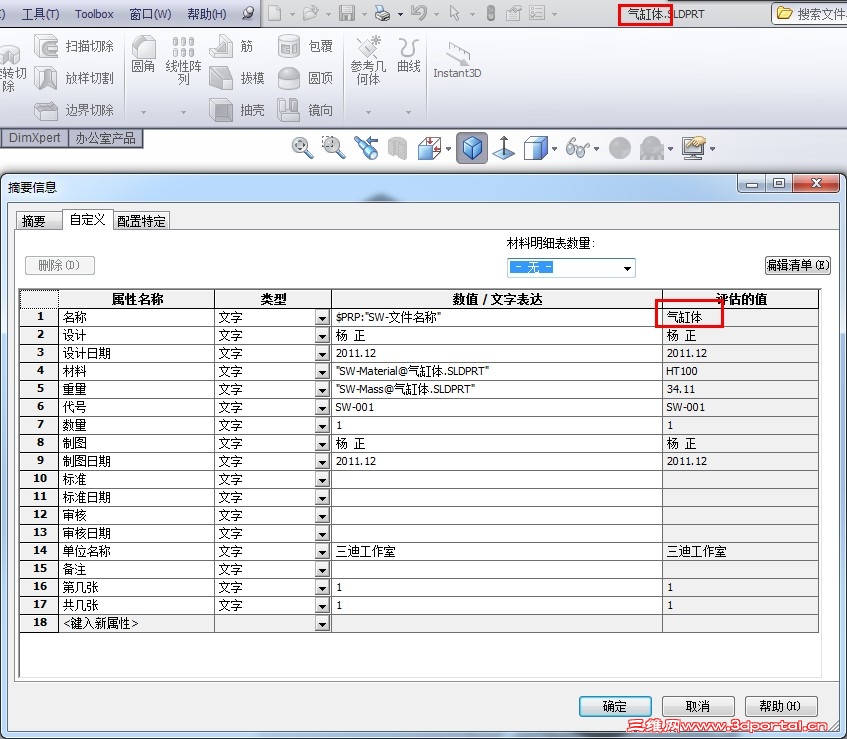Confirm with the 确定 button
This screenshot has height=739, width=847.
pyautogui.click(x=614, y=705)
